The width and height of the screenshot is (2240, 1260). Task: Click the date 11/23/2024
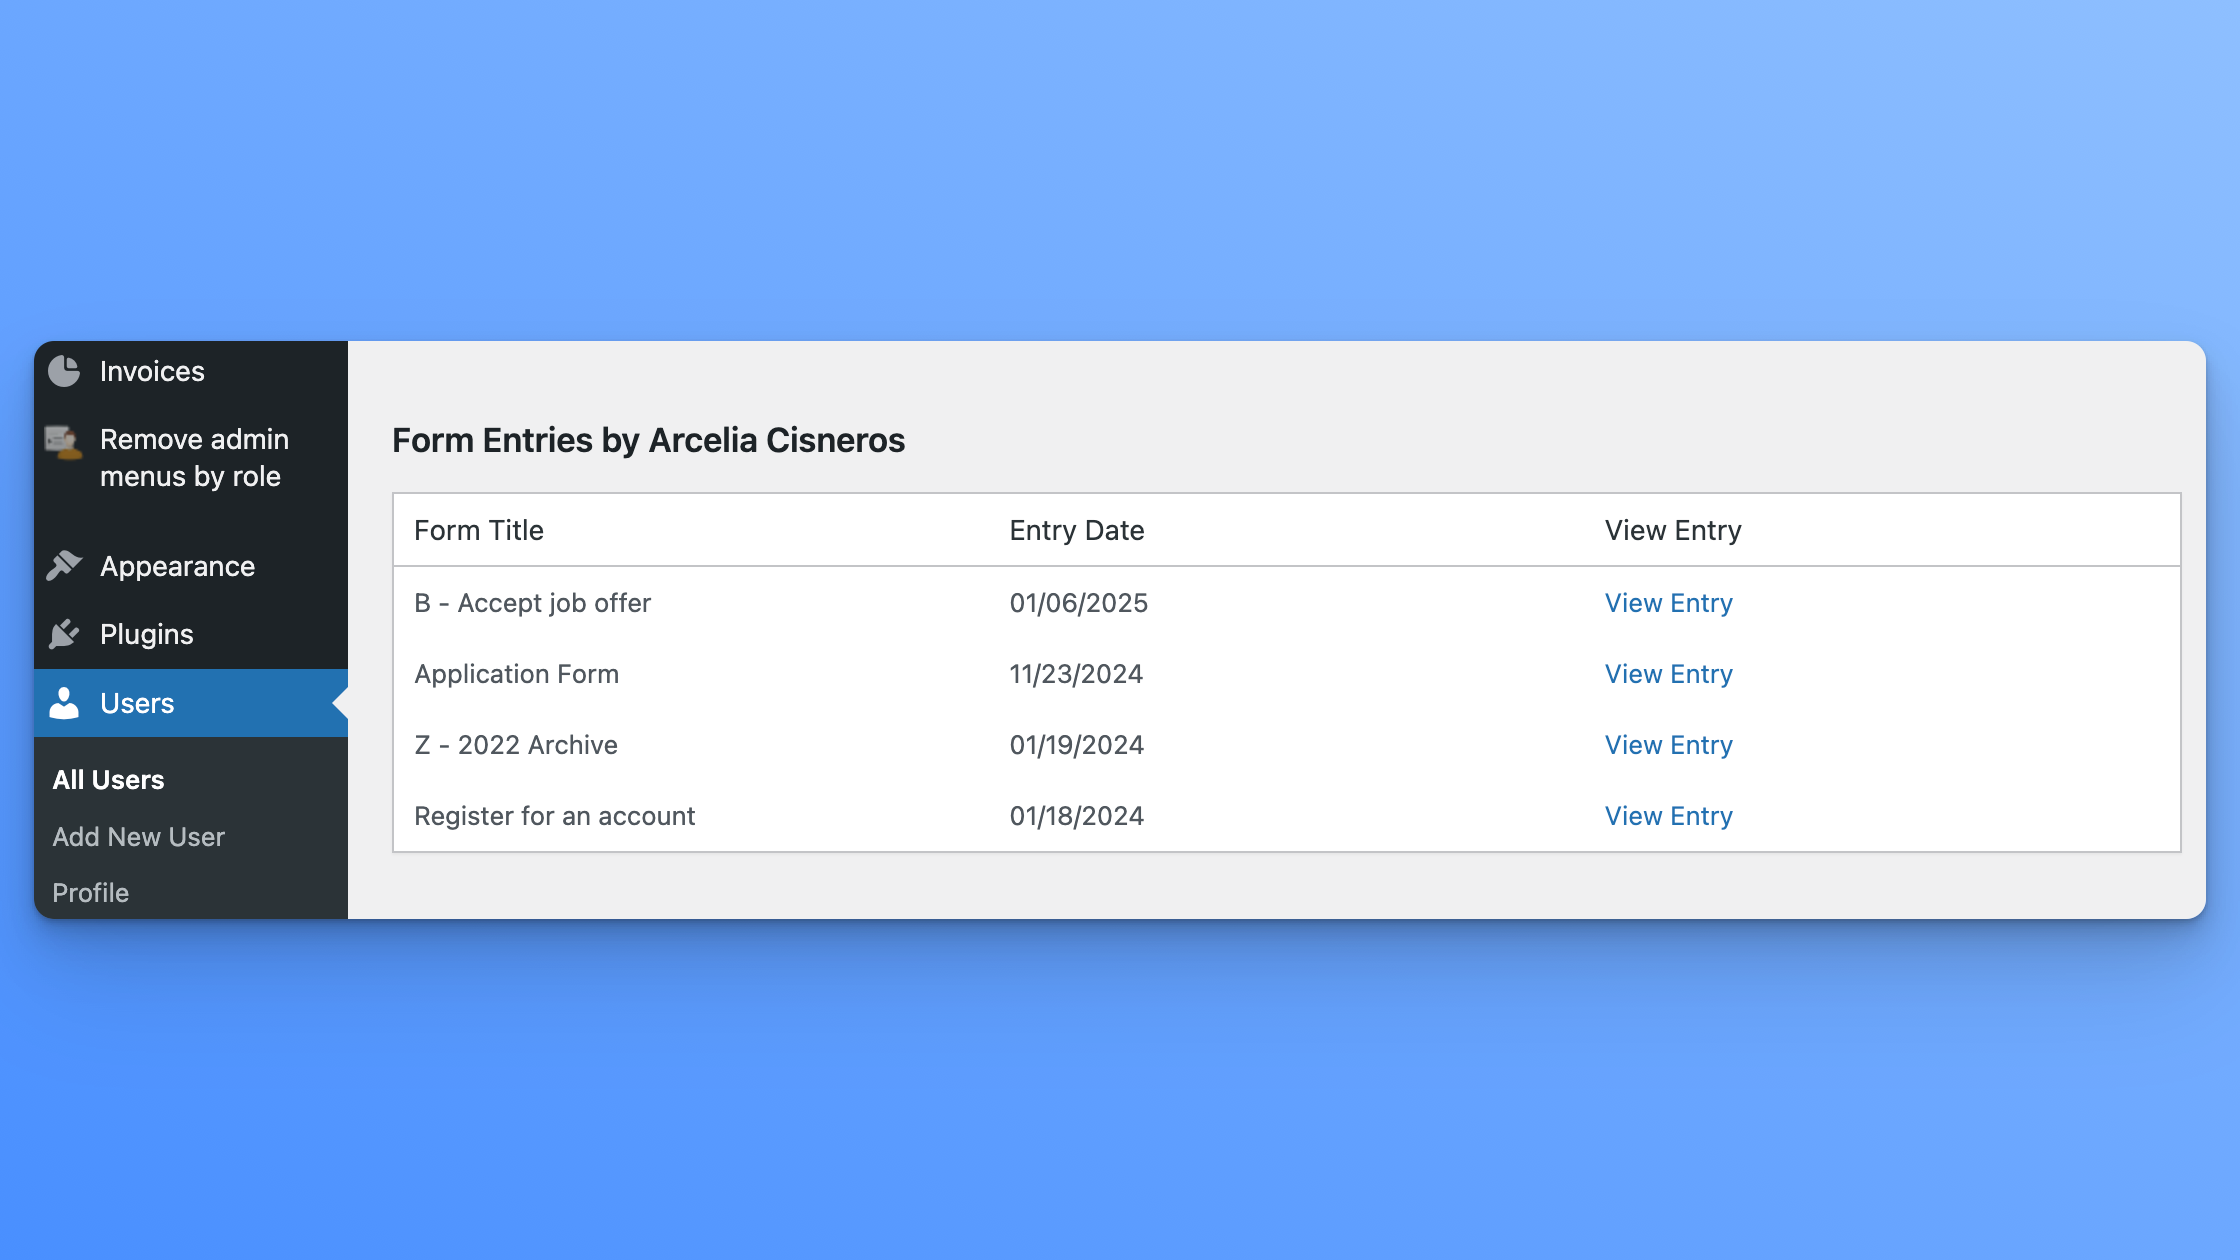pyautogui.click(x=1076, y=674)
